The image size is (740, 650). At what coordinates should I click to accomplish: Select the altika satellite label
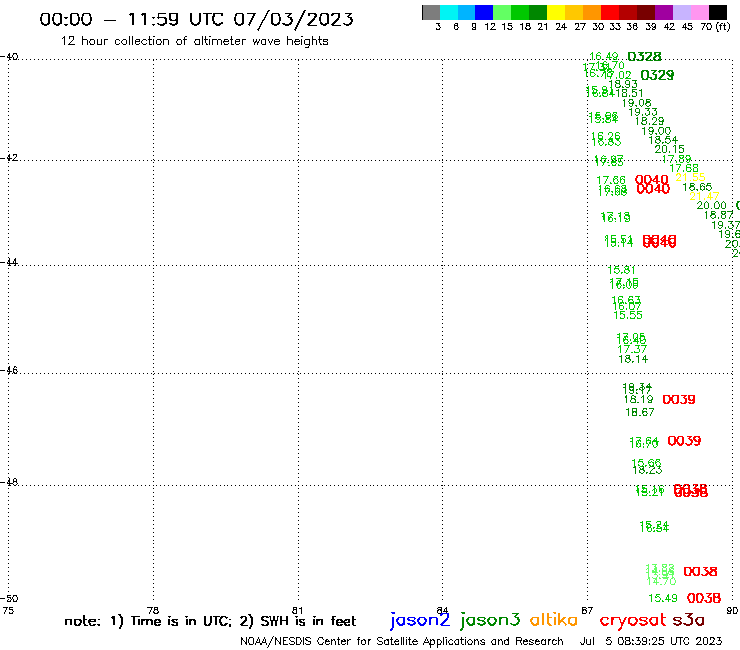pyautogui.click(x=553, y=620)
